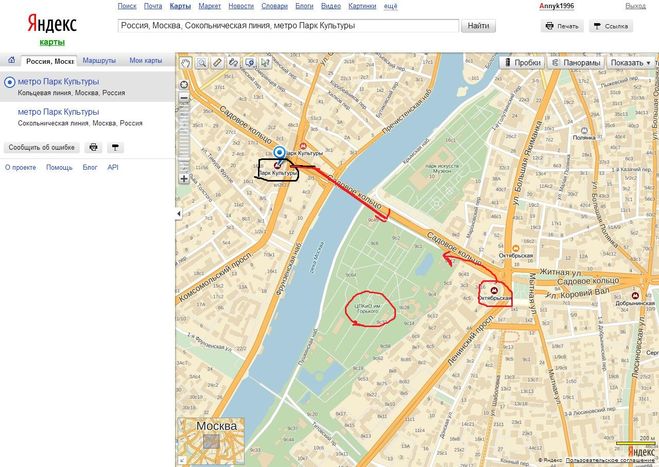Open result метро Парк Культуры Кольцевая линия
The height and width of the screenshot is (467, 659).
pyautogui.click(x=58, y=82)
